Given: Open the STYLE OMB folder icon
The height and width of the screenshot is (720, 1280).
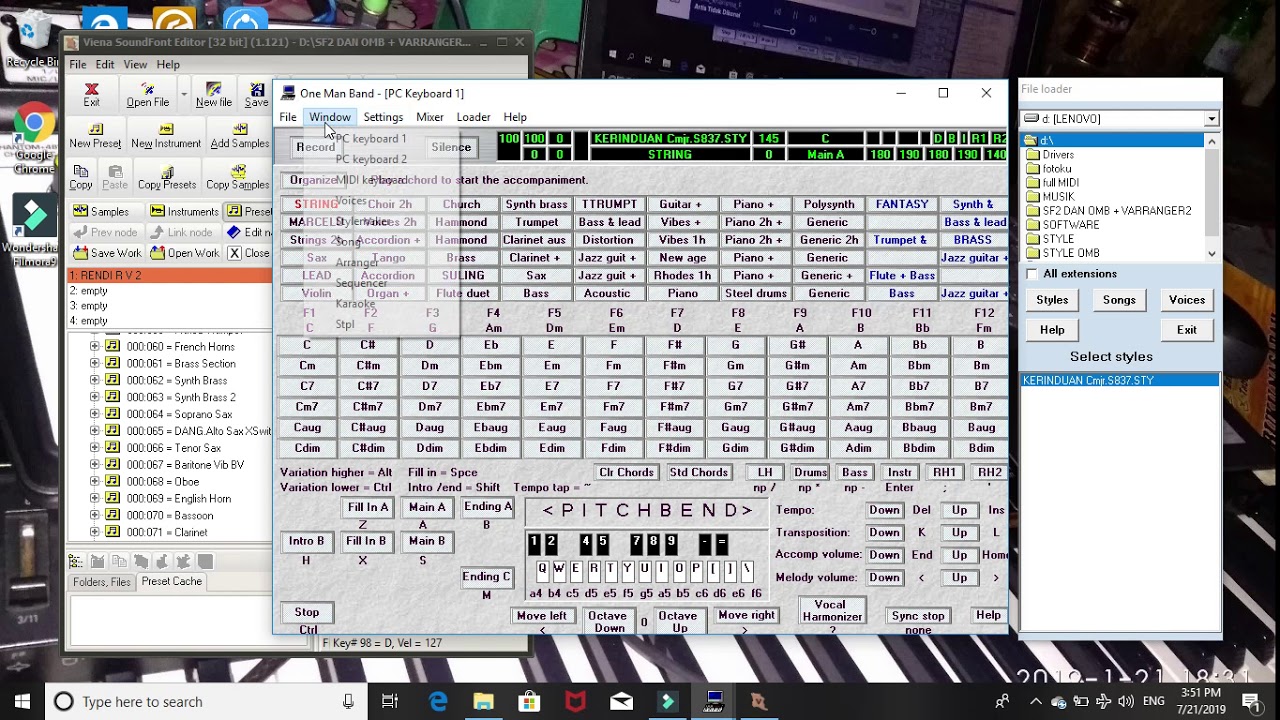Looking at the screenshot, I should pos(1033,253).
